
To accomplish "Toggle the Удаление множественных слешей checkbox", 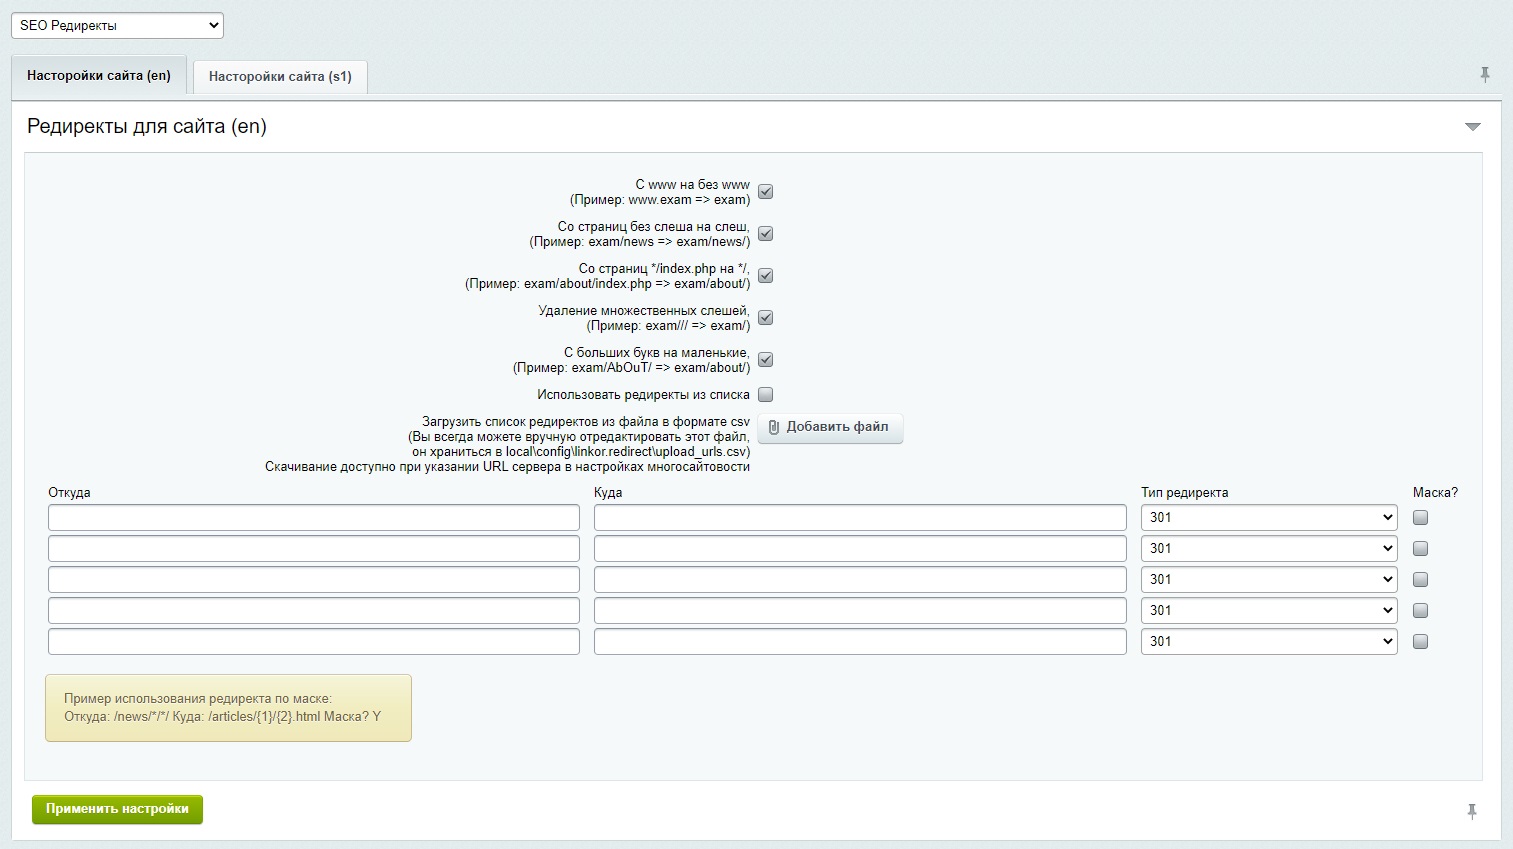I will coord(766,317).
